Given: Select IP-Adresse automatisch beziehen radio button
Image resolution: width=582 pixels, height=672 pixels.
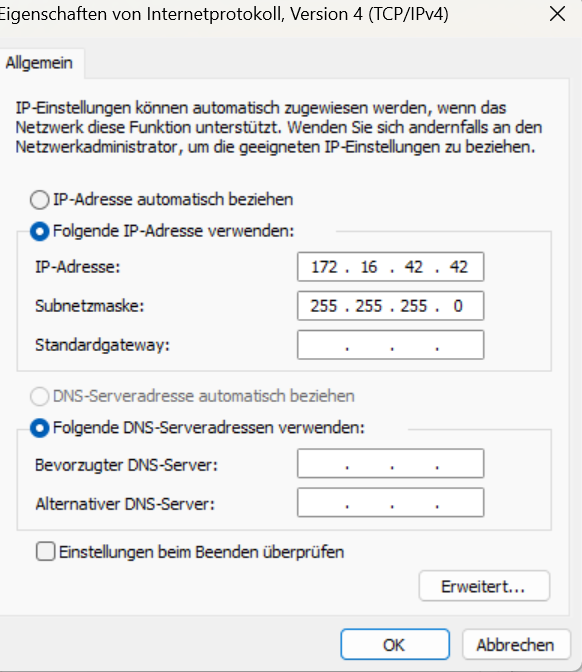Looking at the screenshot, I should tap(39, 200).
